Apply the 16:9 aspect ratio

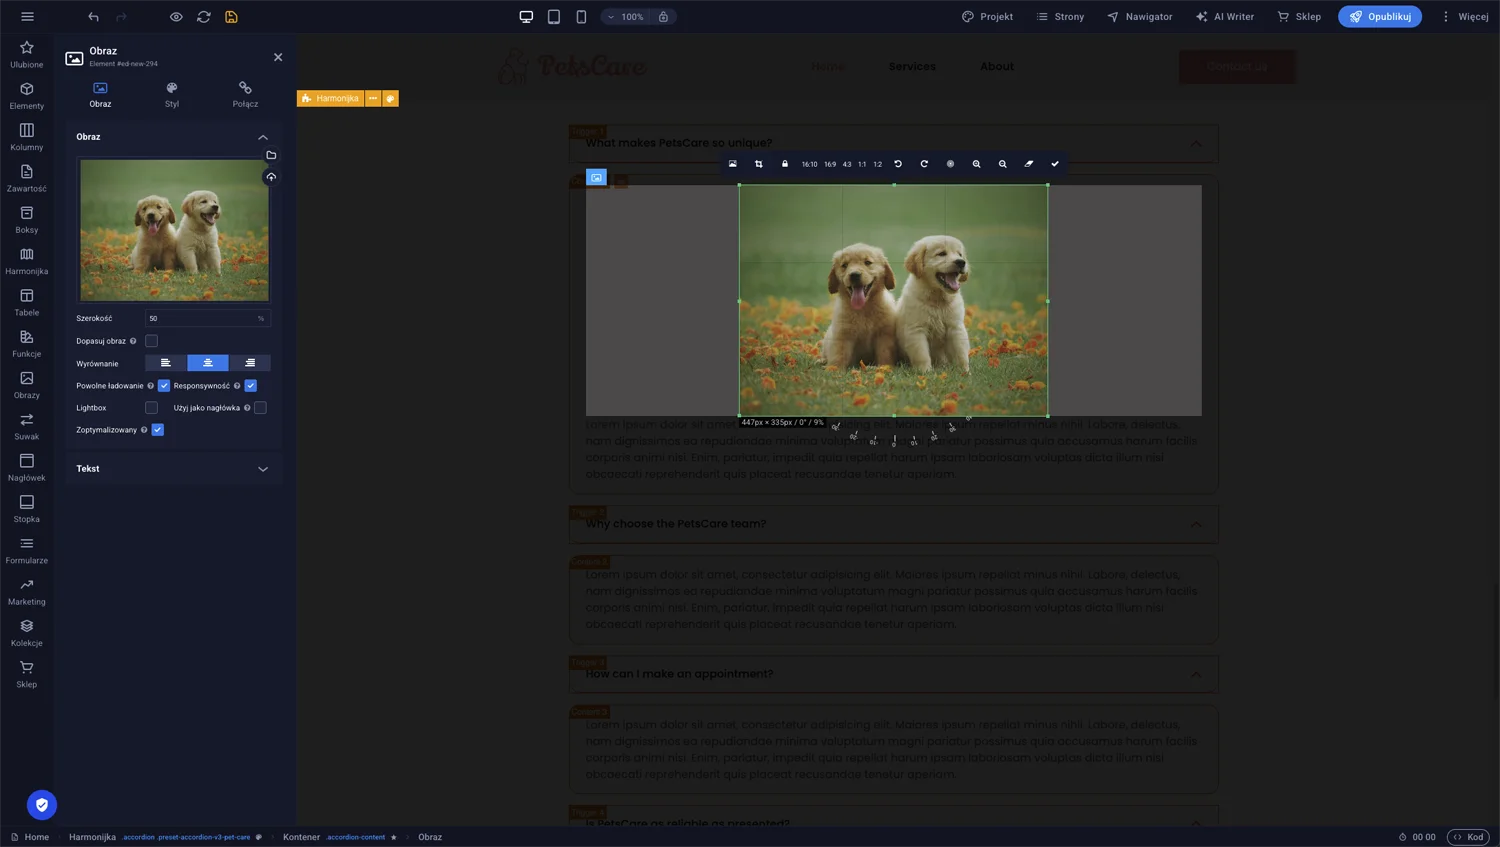pos(829,164)
